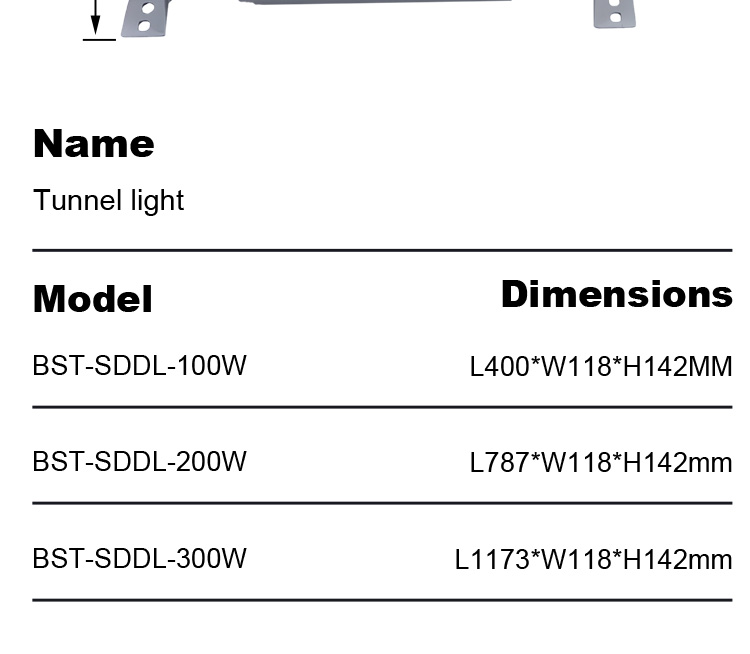Click the L400*W118*H142MM dimensions value
750x654 pixels.
coord(601,367)
